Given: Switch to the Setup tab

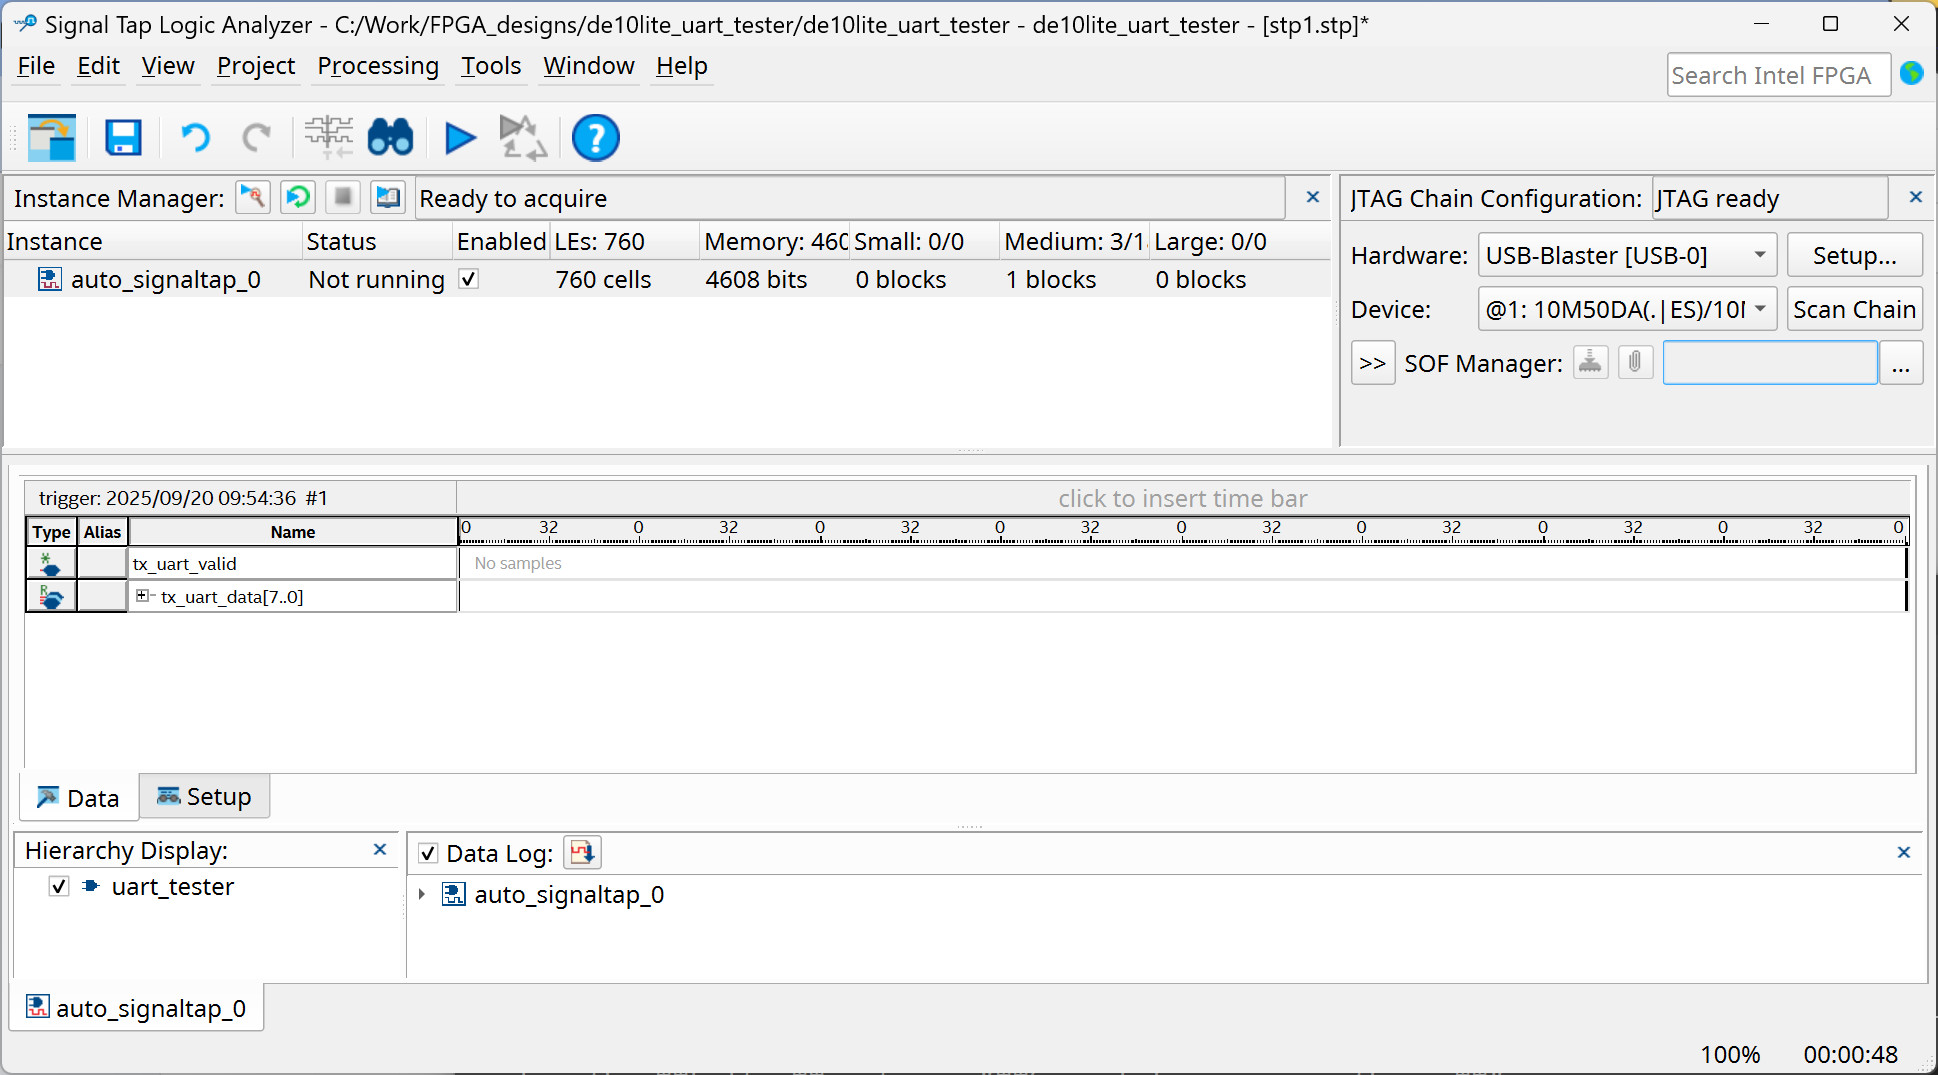Looking at the screenshot, I should coord(204,797).
